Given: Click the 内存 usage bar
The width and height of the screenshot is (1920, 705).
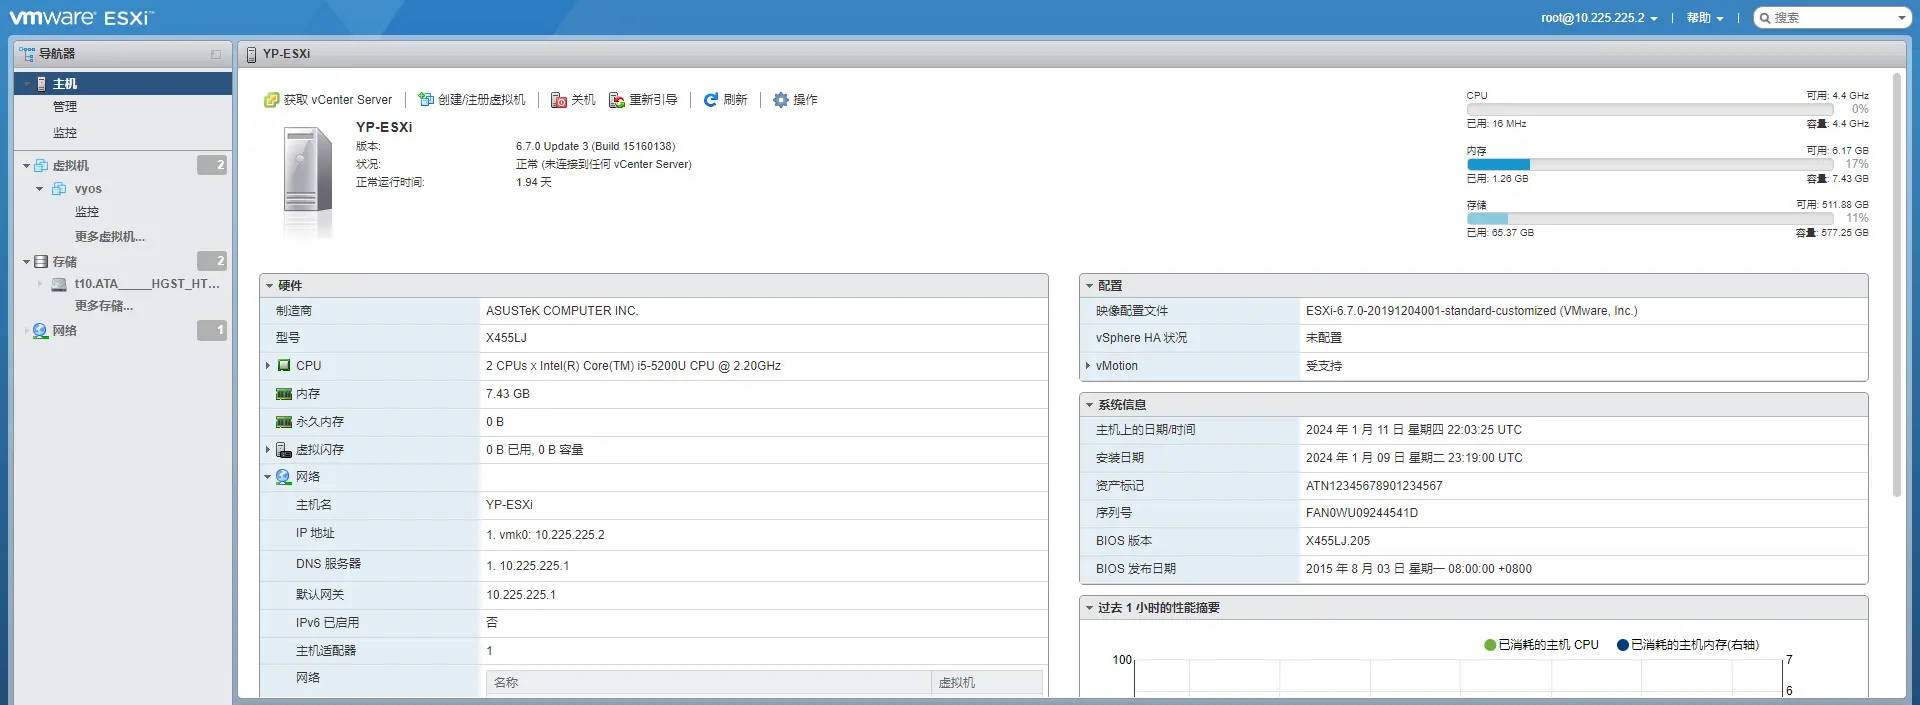Looking at the screenshot, I should coord(1650,164).
